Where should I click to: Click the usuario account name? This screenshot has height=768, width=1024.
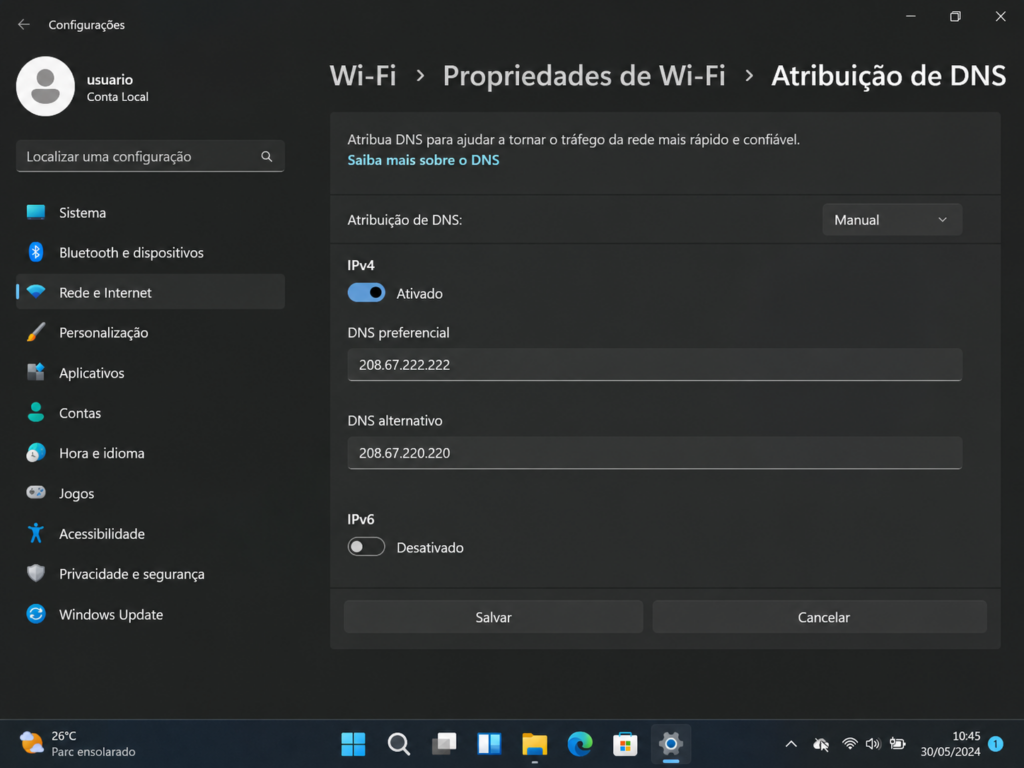tap(110, 80)
